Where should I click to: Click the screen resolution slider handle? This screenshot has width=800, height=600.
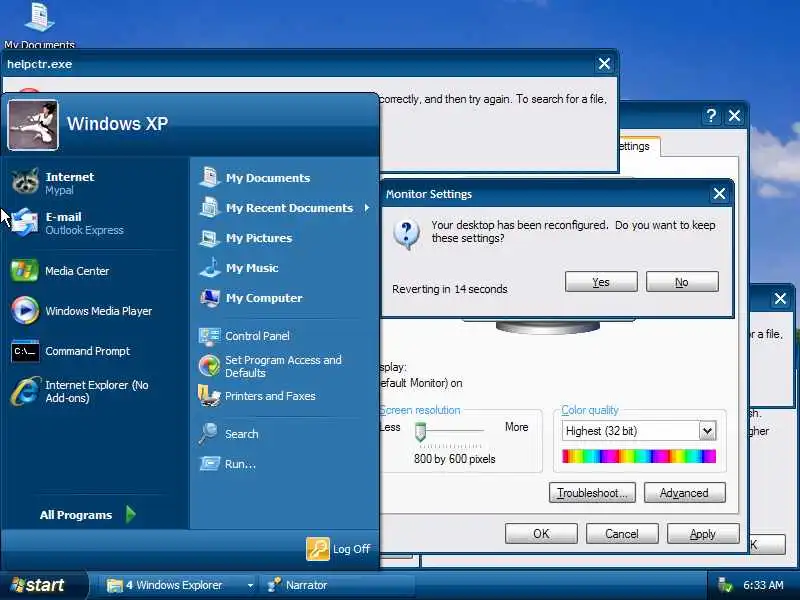420,432
